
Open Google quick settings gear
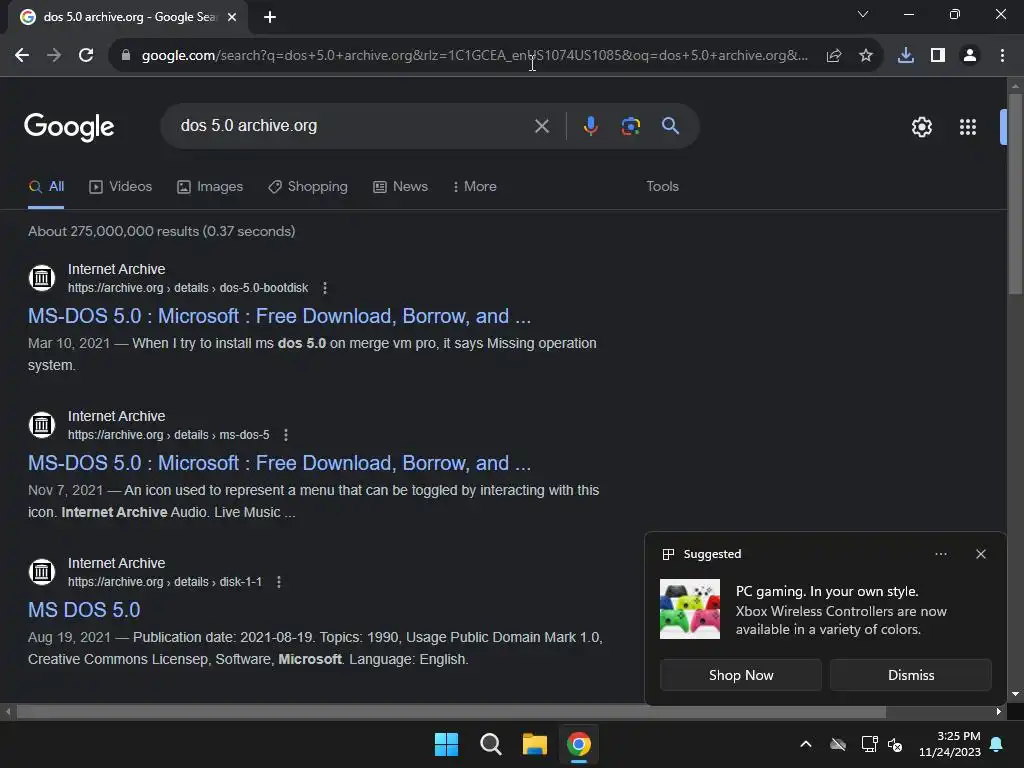coord(921,127)
